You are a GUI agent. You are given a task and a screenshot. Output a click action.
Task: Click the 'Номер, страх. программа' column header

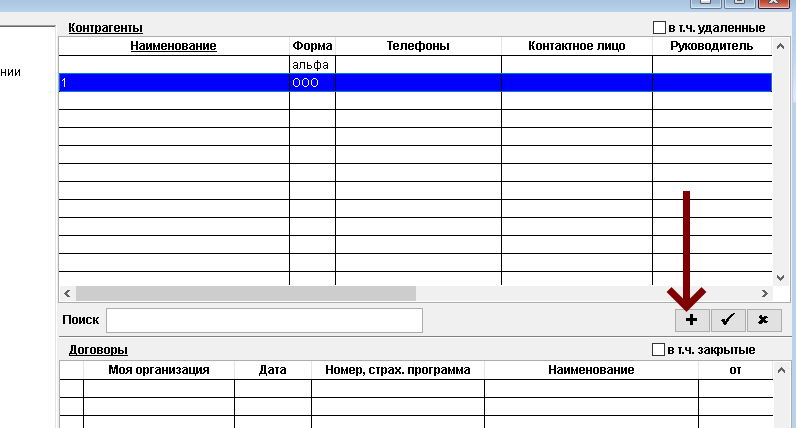point(397,370)
